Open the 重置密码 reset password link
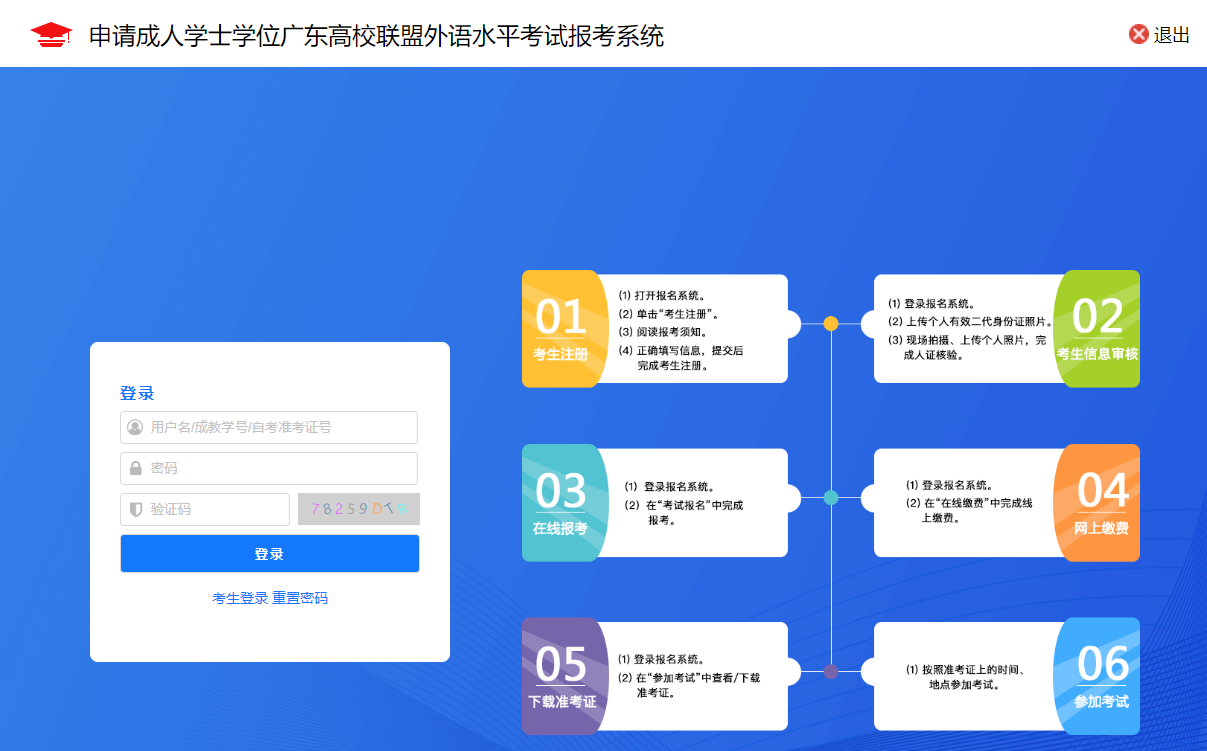 [x=300, y=598]
